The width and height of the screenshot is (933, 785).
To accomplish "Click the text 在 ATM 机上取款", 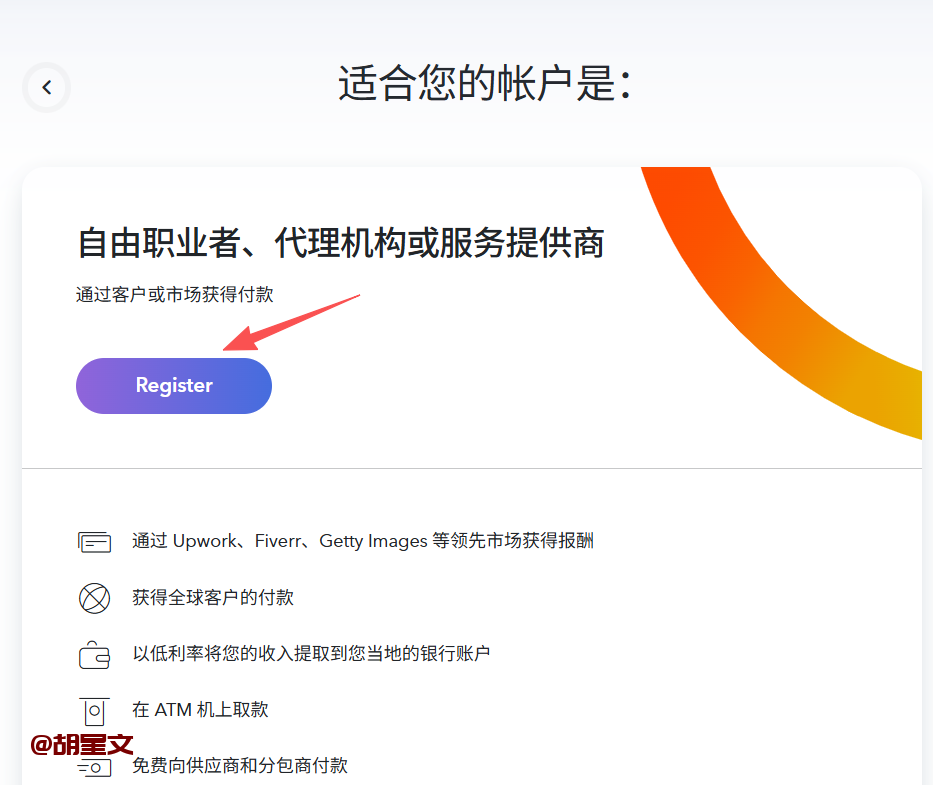I will coord(200,710).
